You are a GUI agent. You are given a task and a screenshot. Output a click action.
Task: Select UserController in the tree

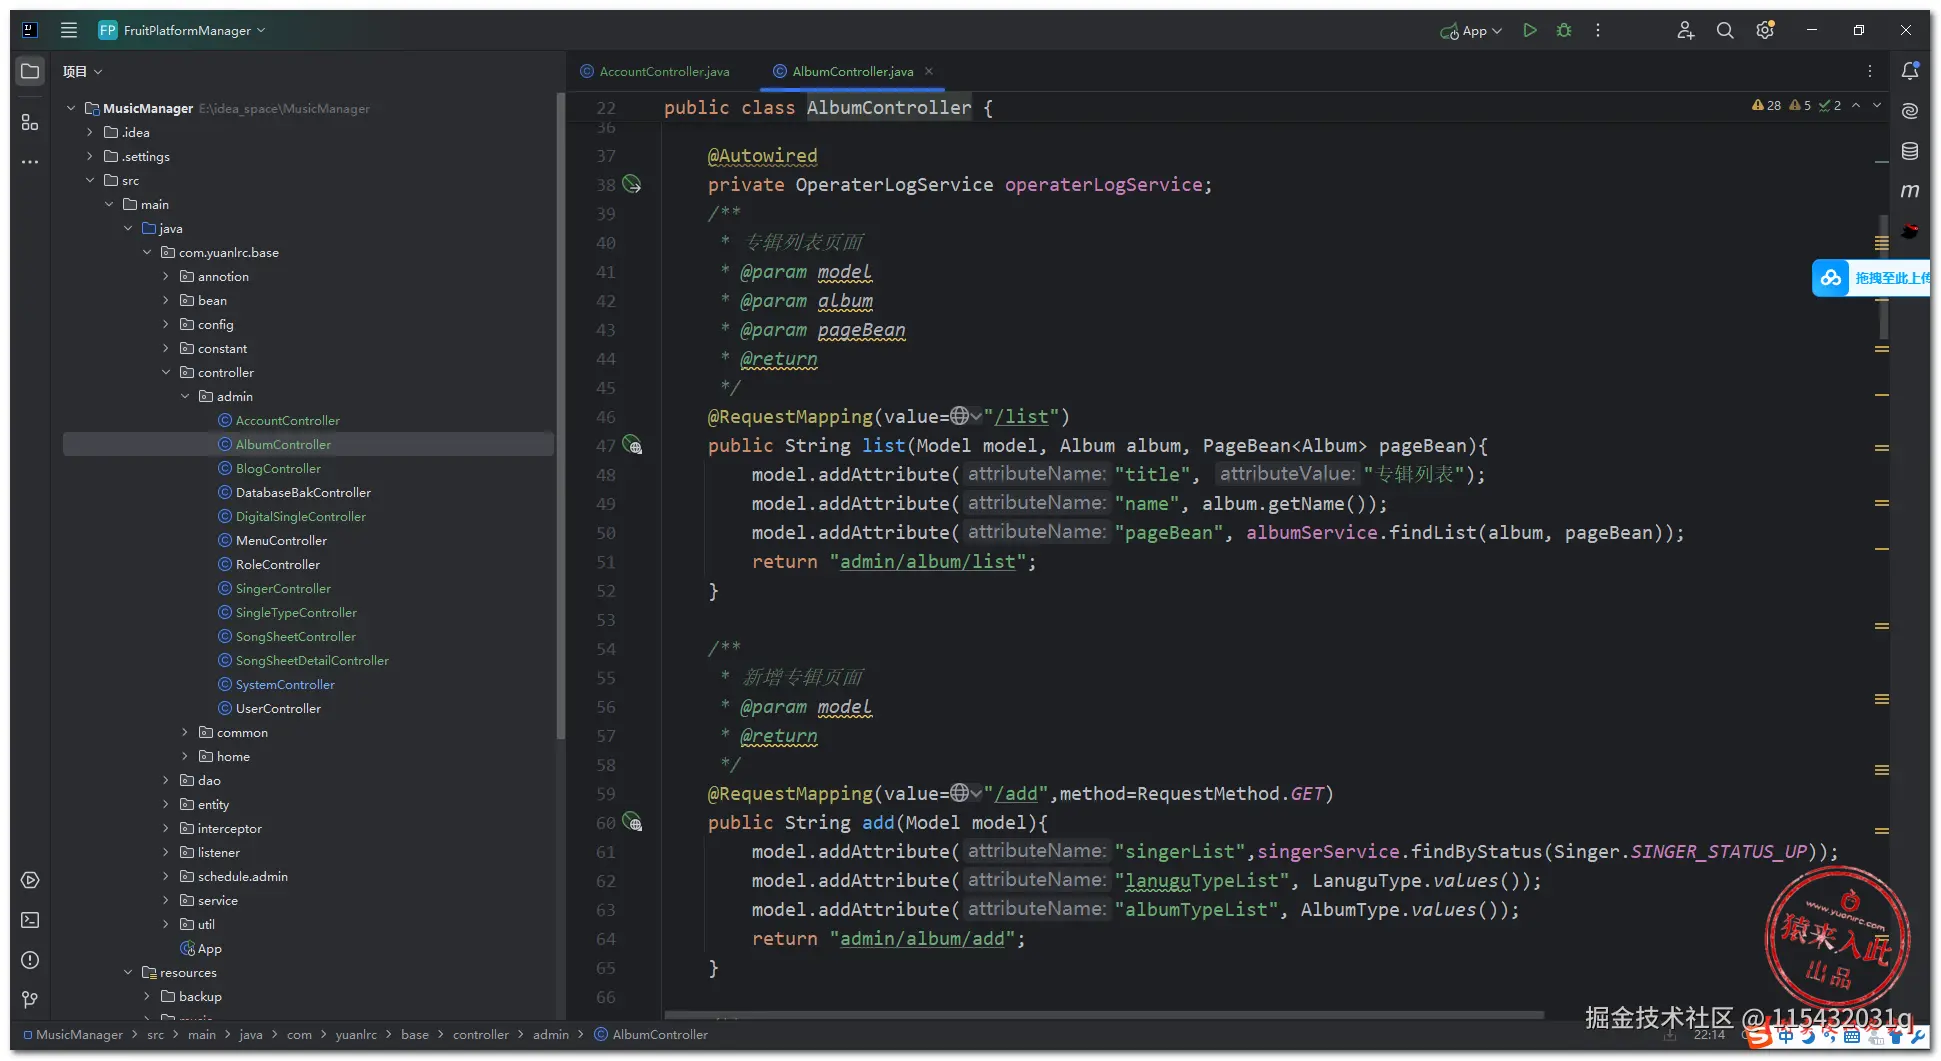coord(278,708)
